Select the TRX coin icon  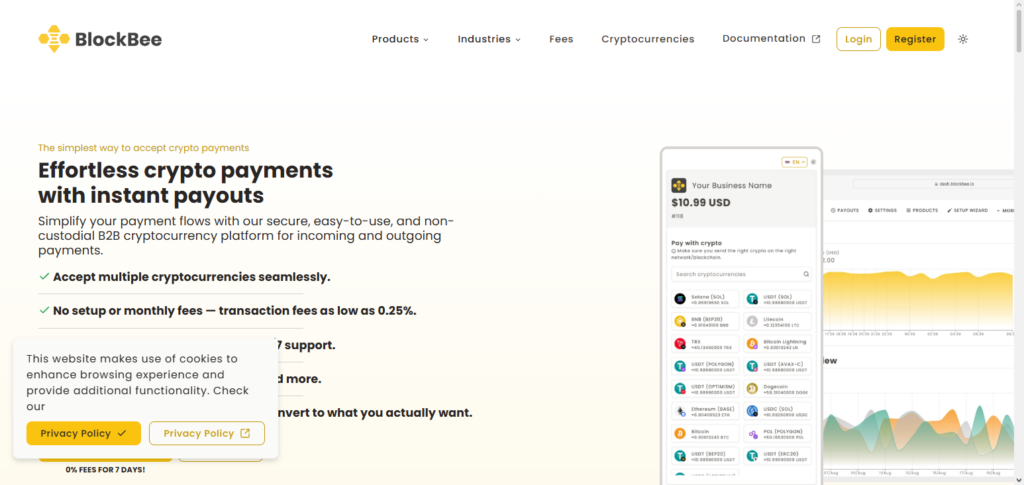[679, 343]
